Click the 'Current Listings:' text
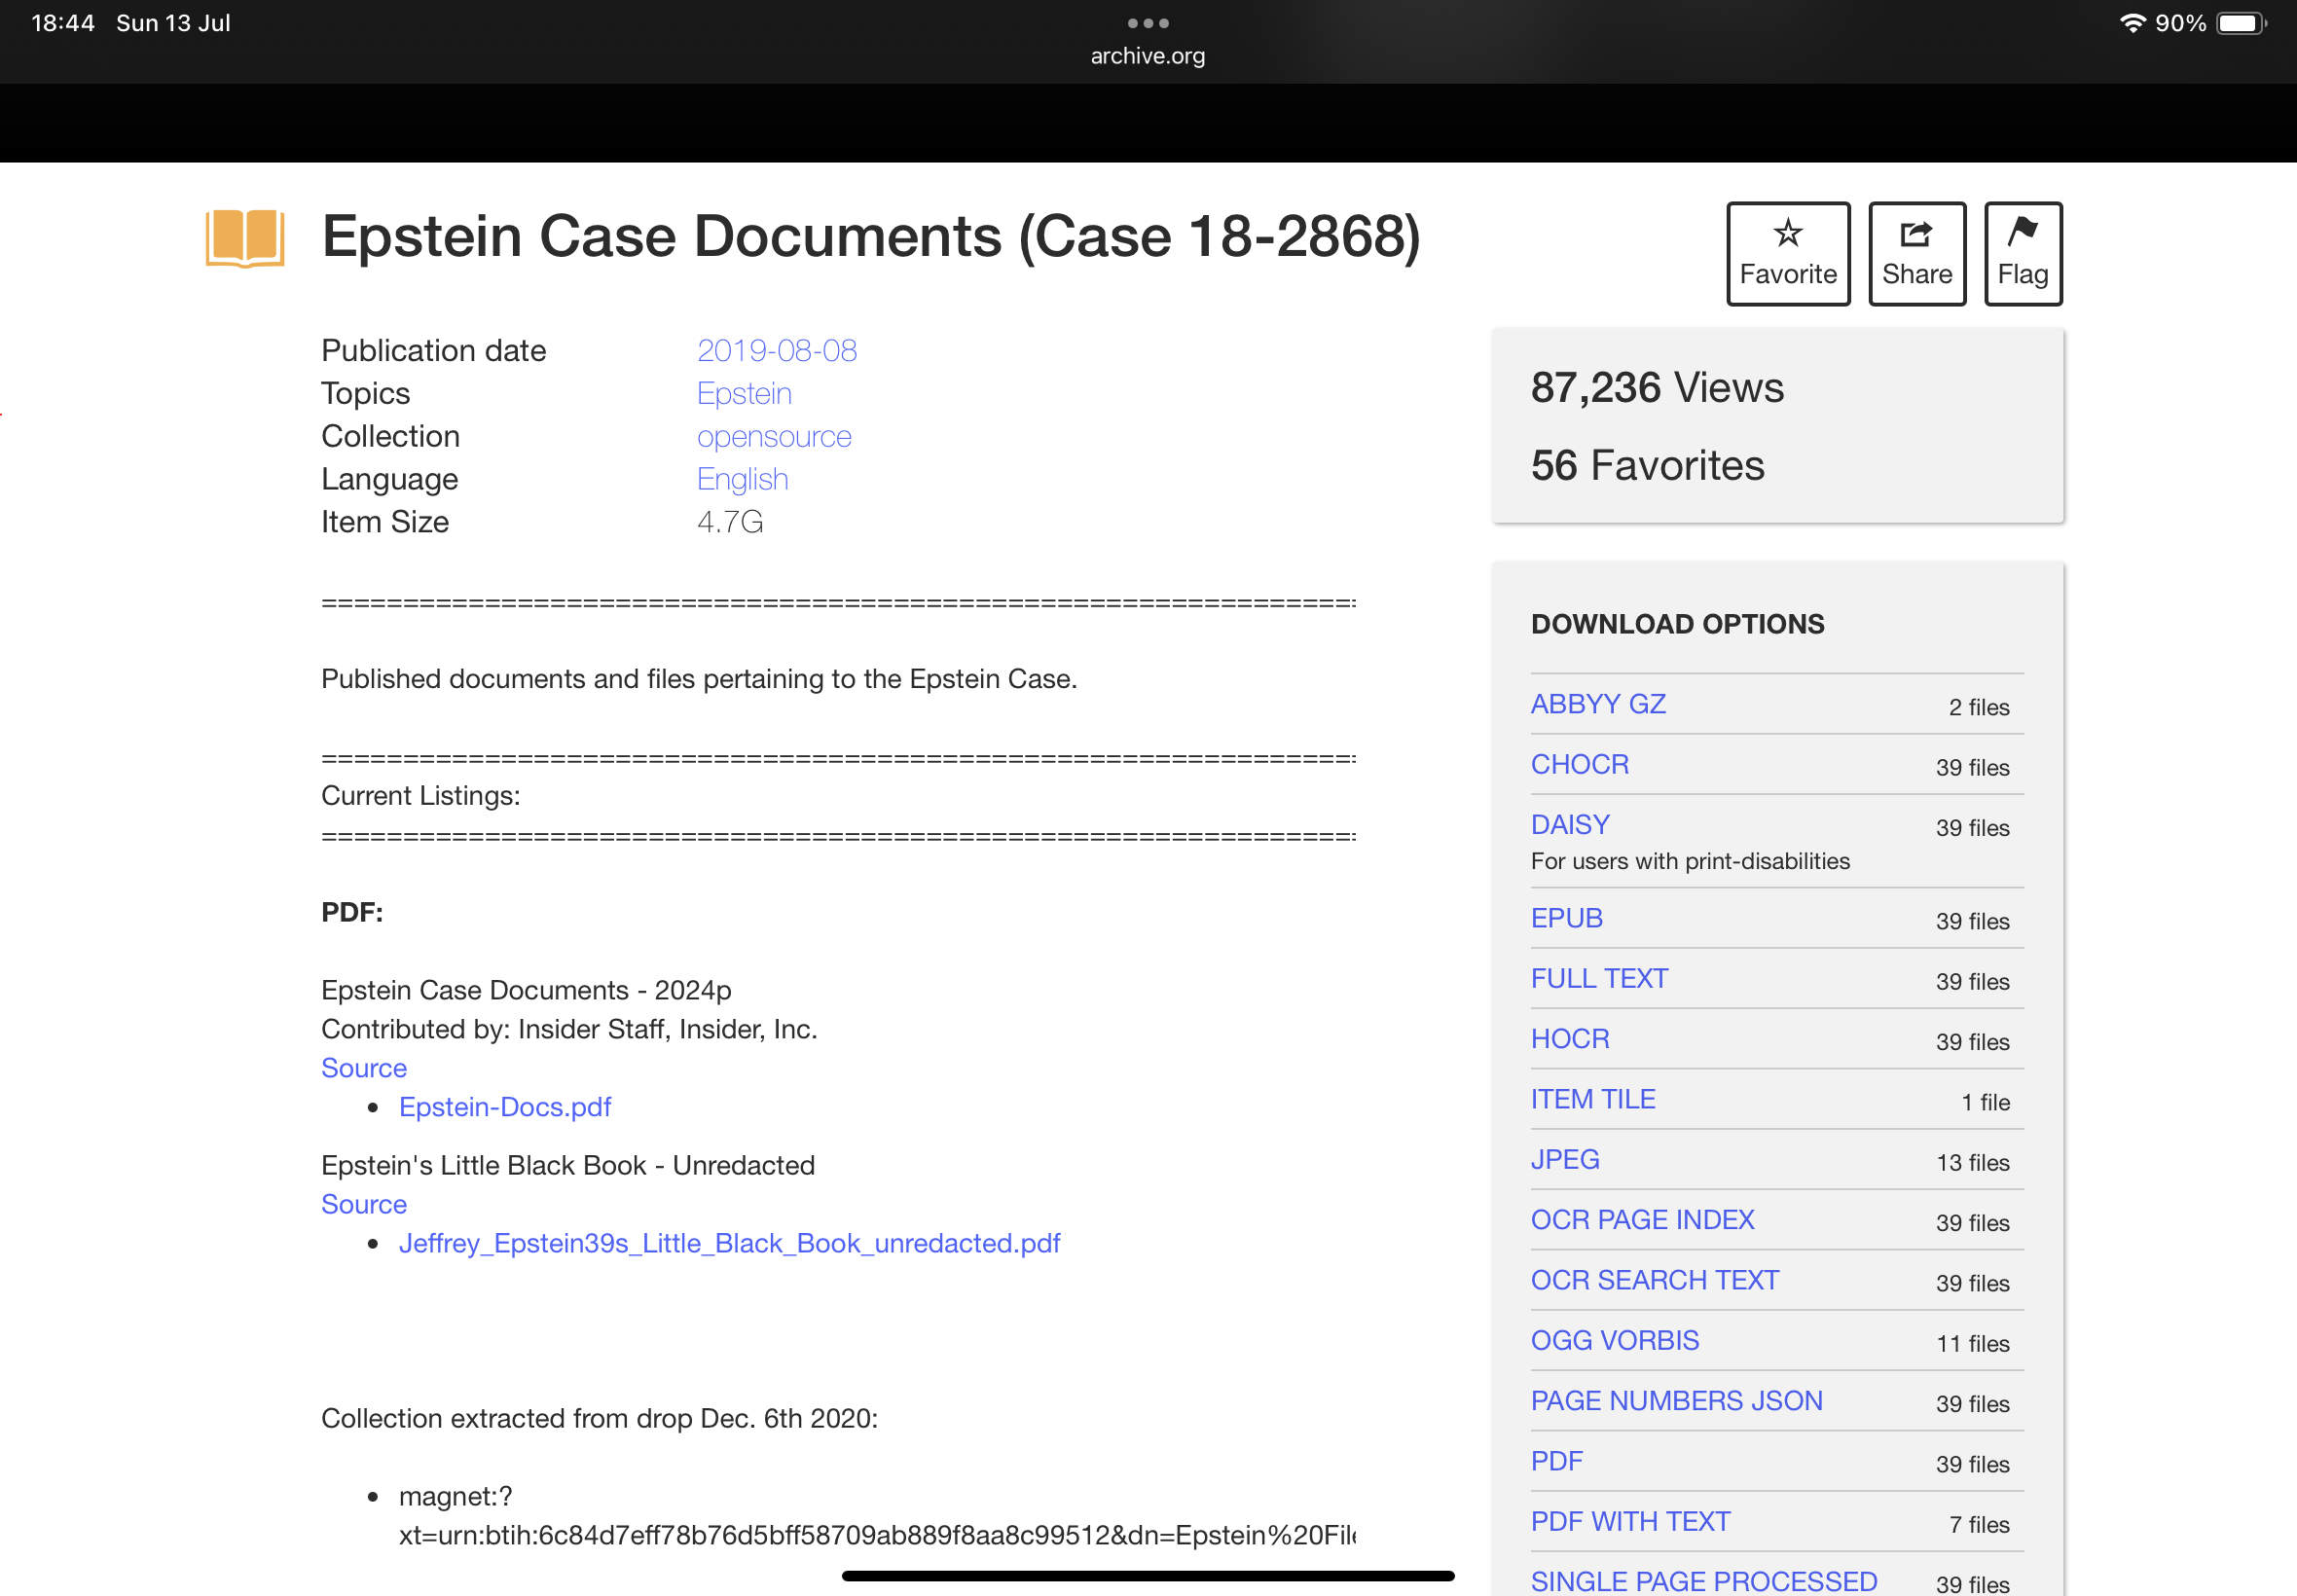 (x=421, y=796)
